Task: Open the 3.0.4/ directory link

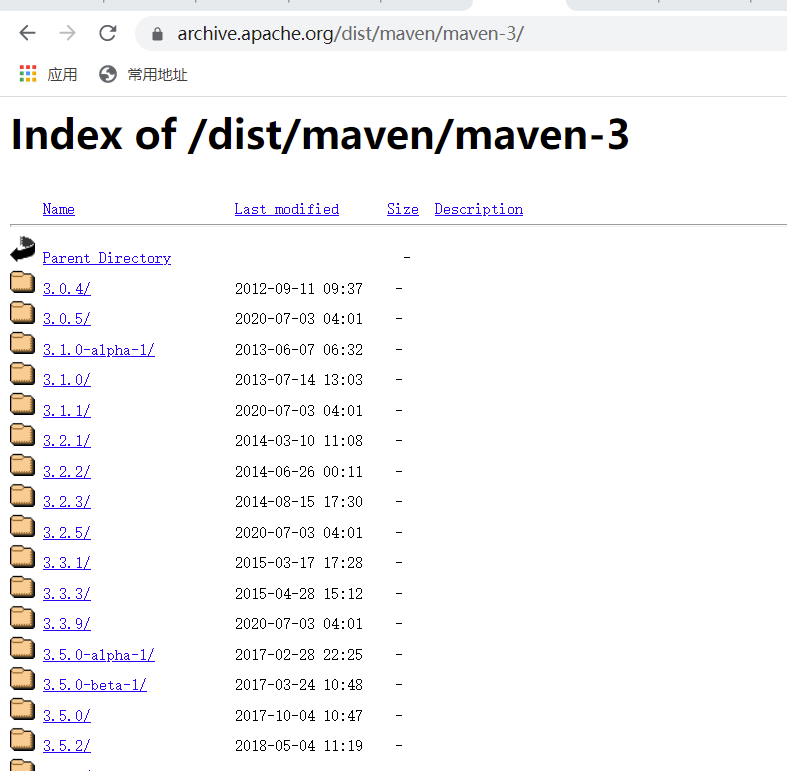Action: pyautogui.click(x=67, y=289)
